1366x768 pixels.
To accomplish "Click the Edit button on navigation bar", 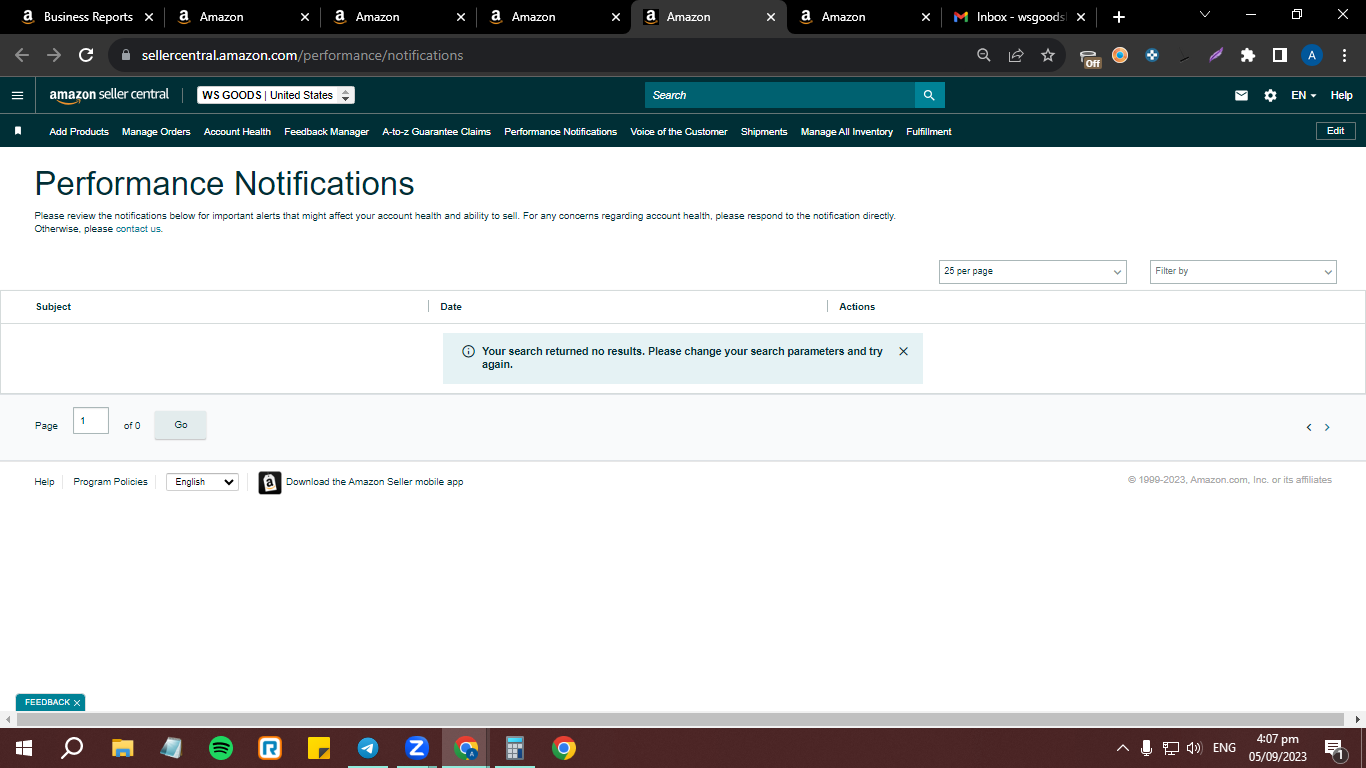I will pos(1335,131).
